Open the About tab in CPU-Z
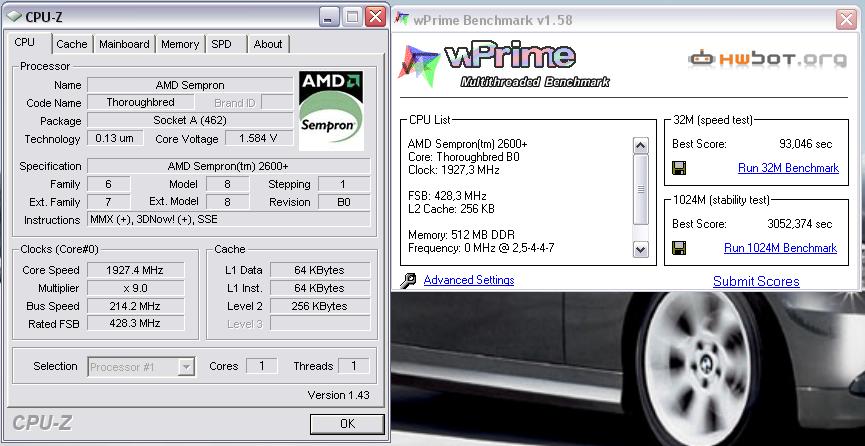 pos(268,44)
